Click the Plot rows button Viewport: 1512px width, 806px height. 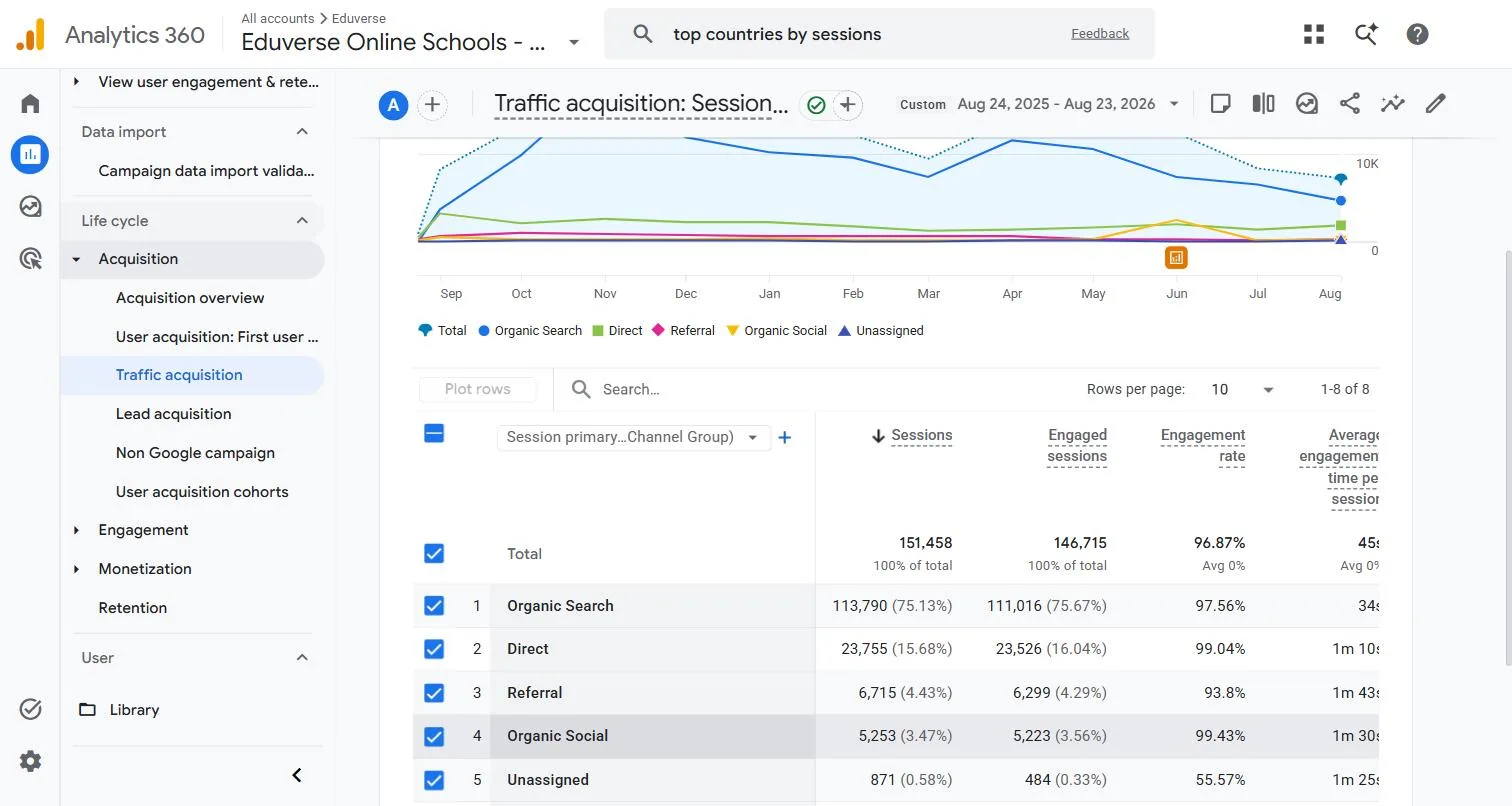click(478, 389)
